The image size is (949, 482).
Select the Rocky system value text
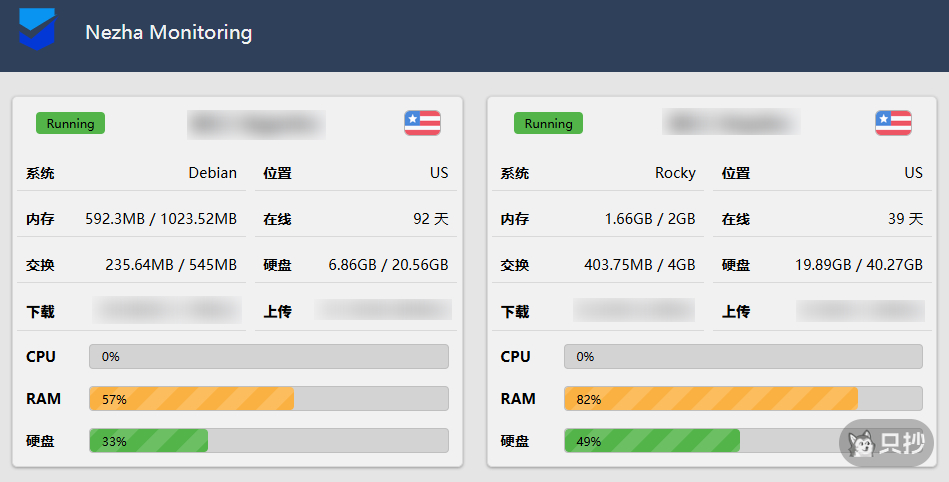675,173
